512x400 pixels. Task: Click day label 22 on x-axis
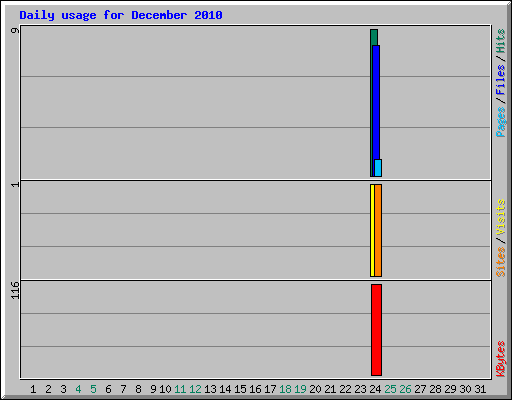point(345,389)
